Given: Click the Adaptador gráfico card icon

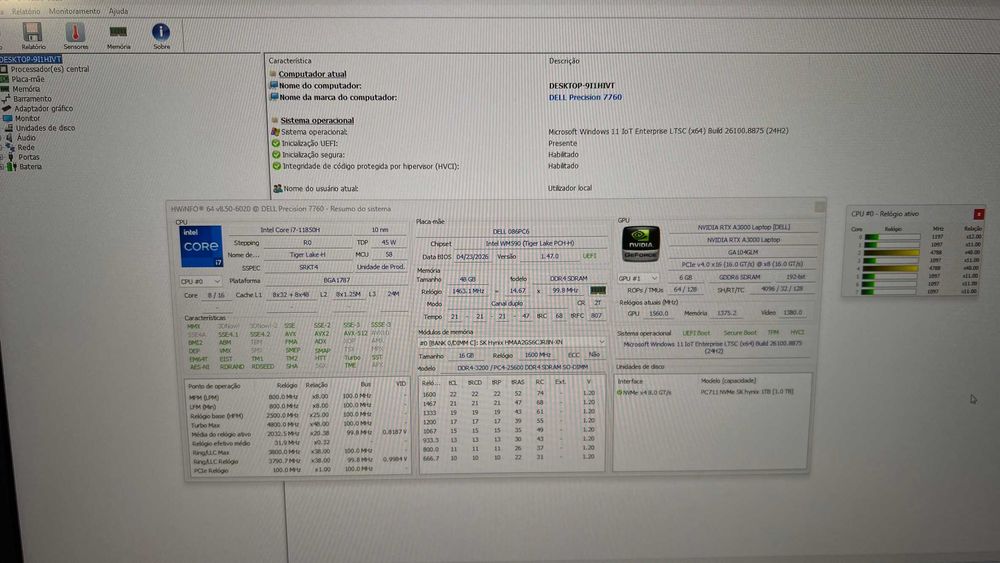Looking at the screenshot, I should (x=6, y=108).
